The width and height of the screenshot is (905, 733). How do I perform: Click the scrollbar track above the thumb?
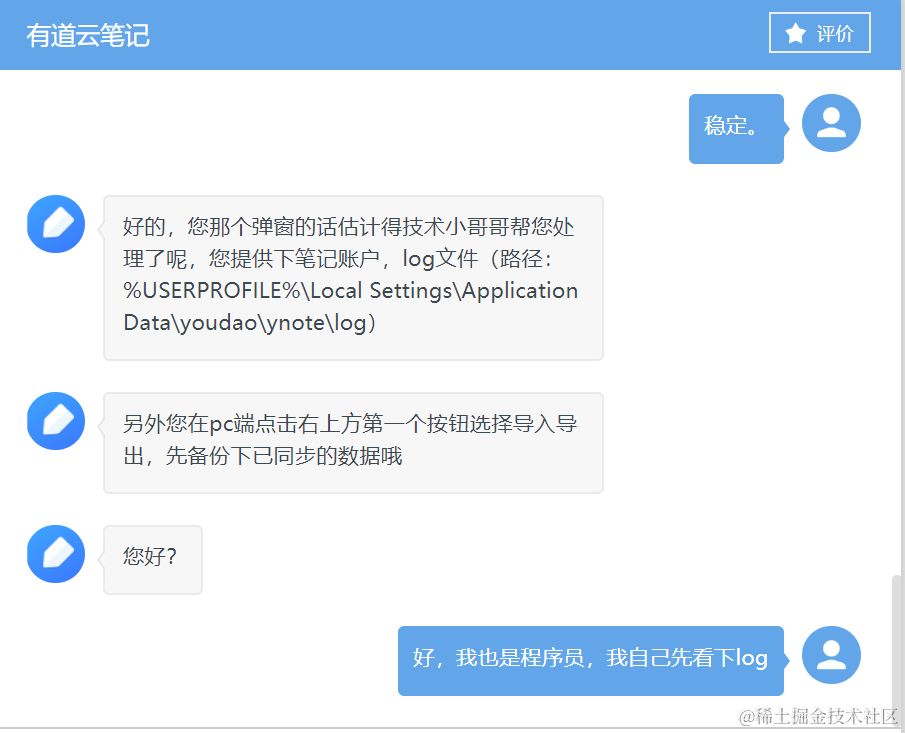point(896,322)
